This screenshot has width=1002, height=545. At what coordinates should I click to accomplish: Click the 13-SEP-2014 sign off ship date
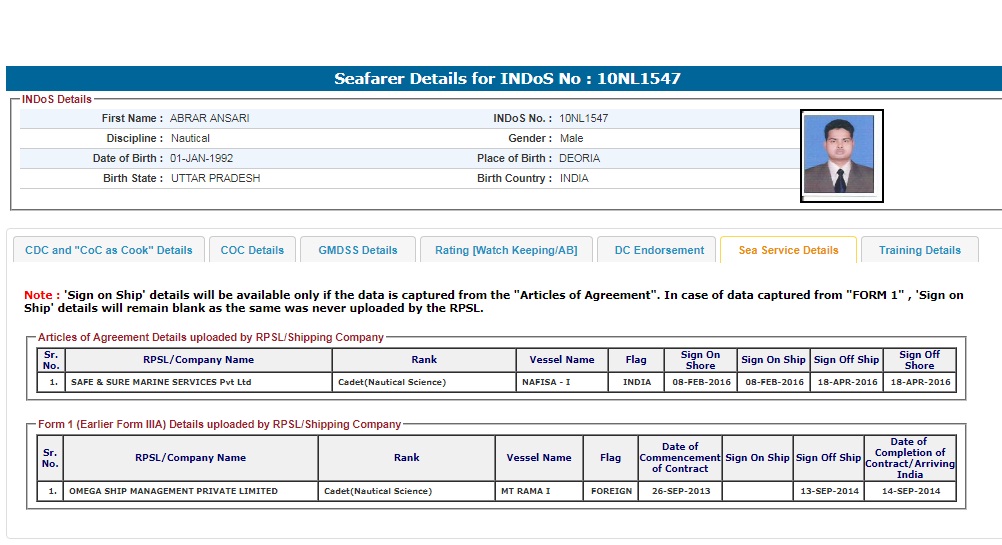828,491
